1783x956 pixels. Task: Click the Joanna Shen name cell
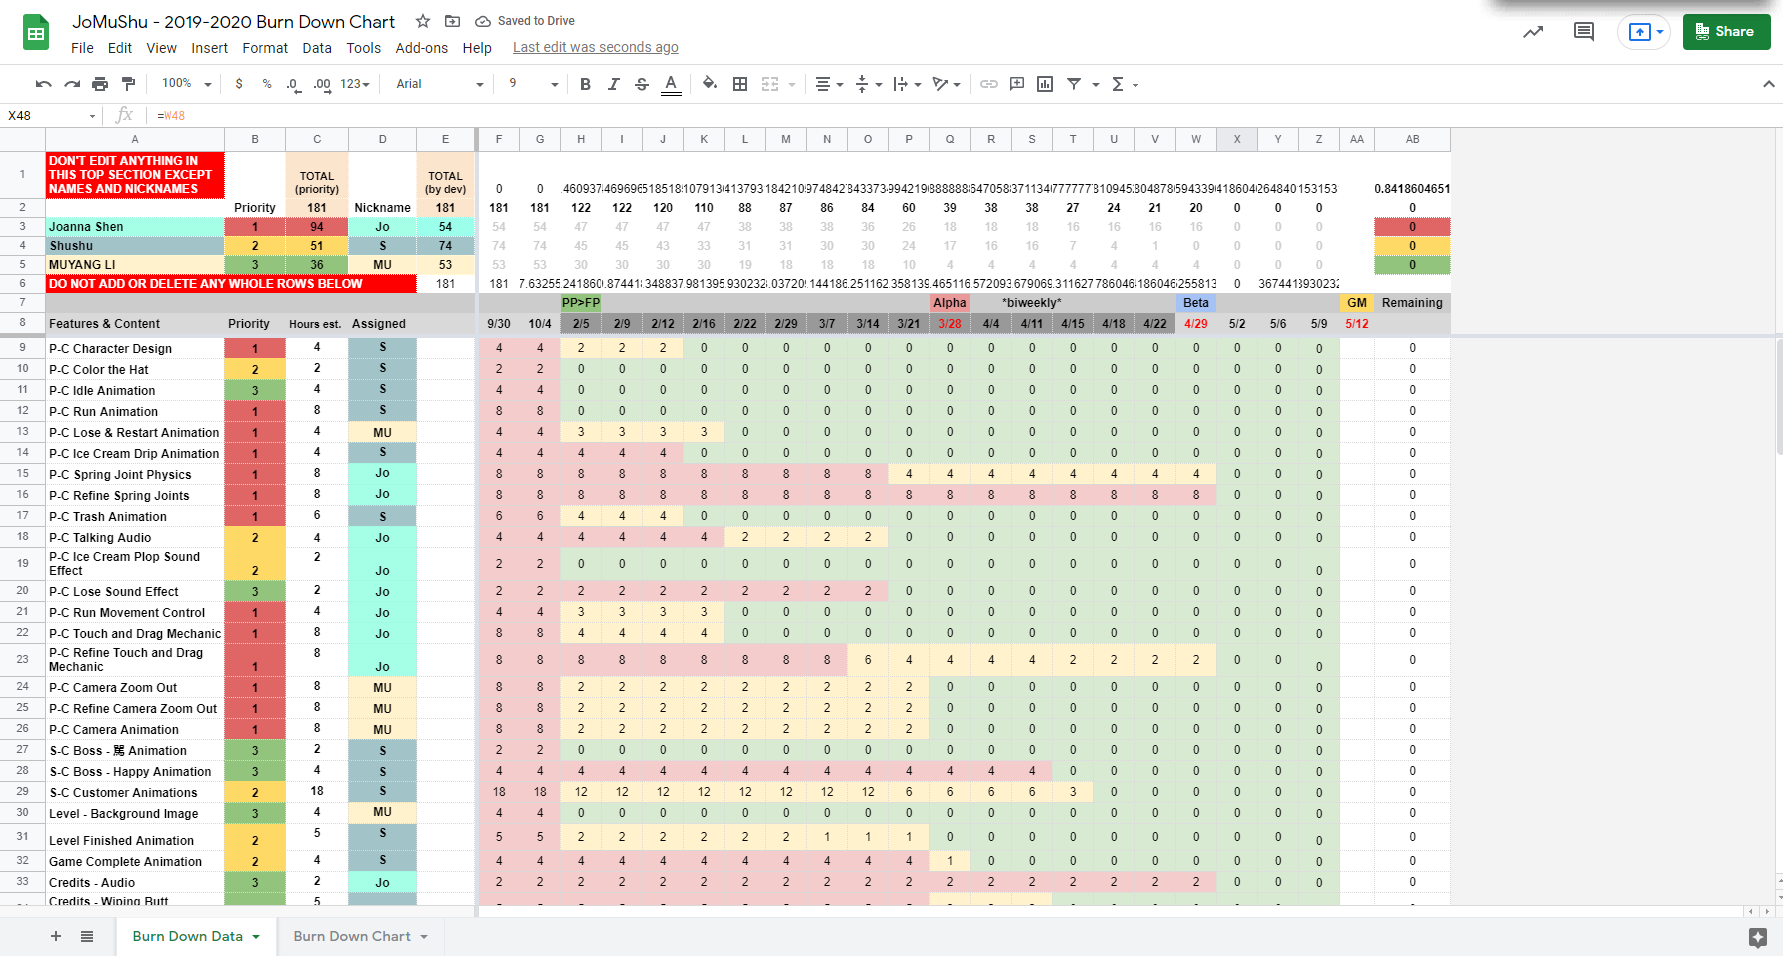[135, 227]
